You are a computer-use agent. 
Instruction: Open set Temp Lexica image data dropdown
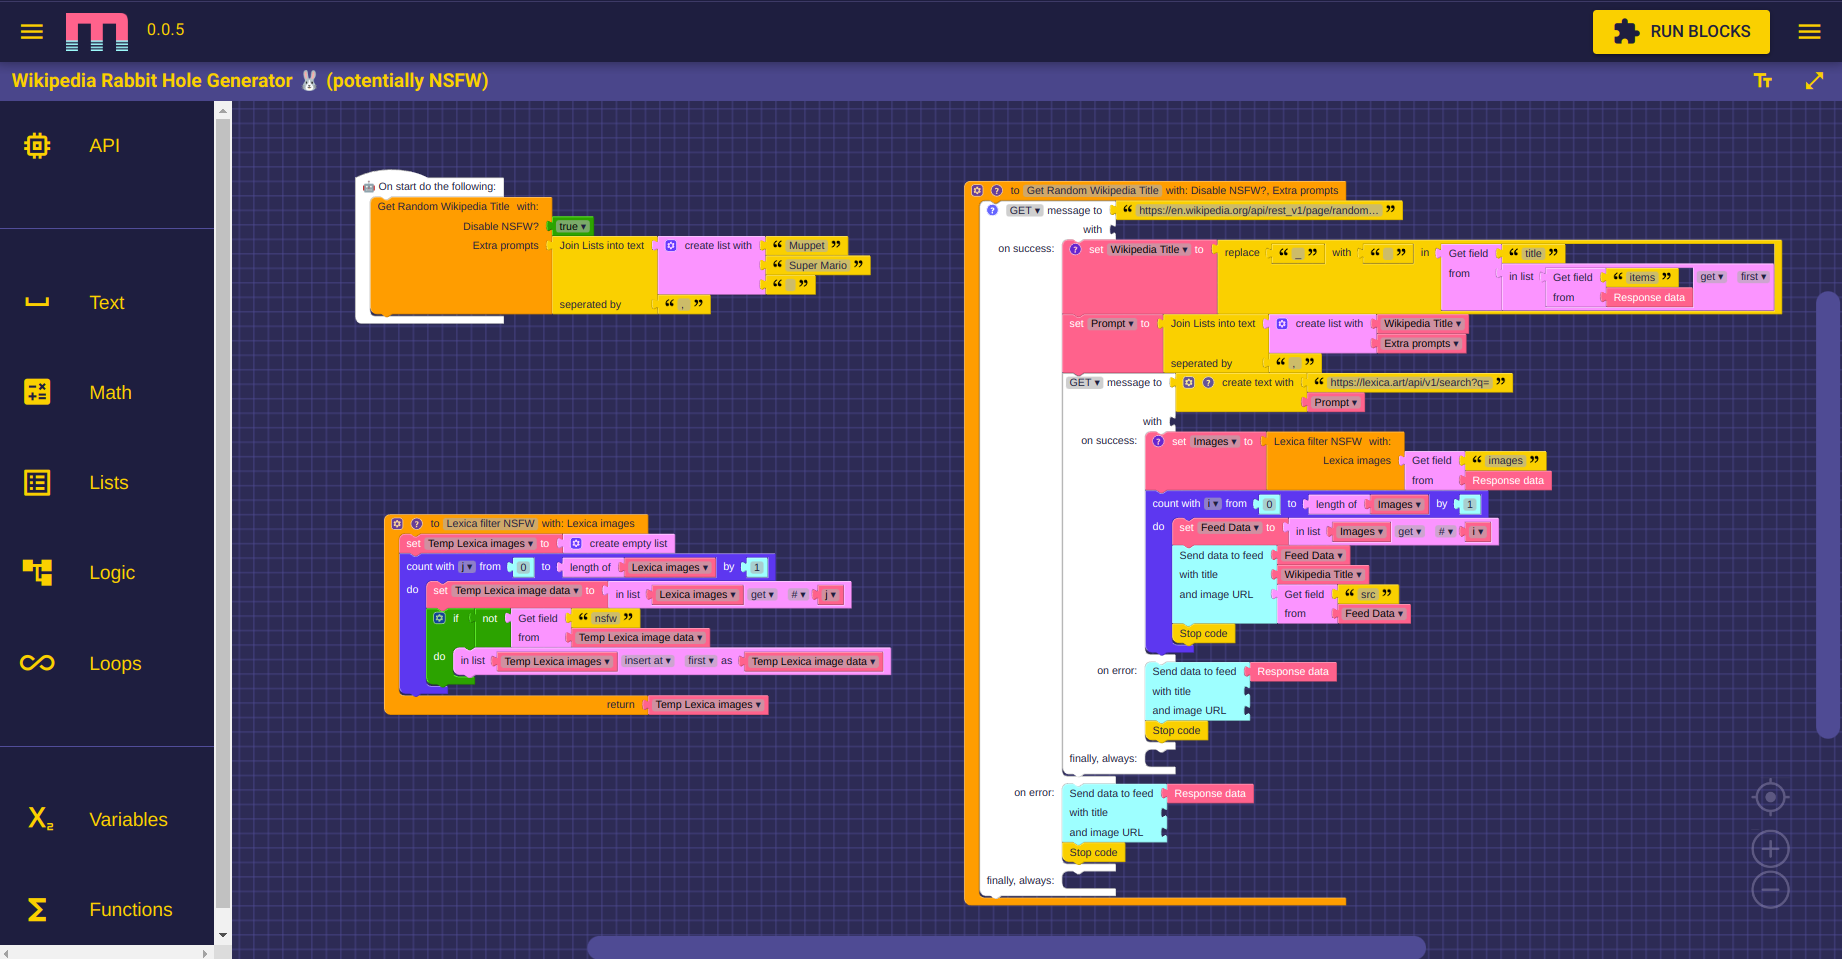[516, 591]
